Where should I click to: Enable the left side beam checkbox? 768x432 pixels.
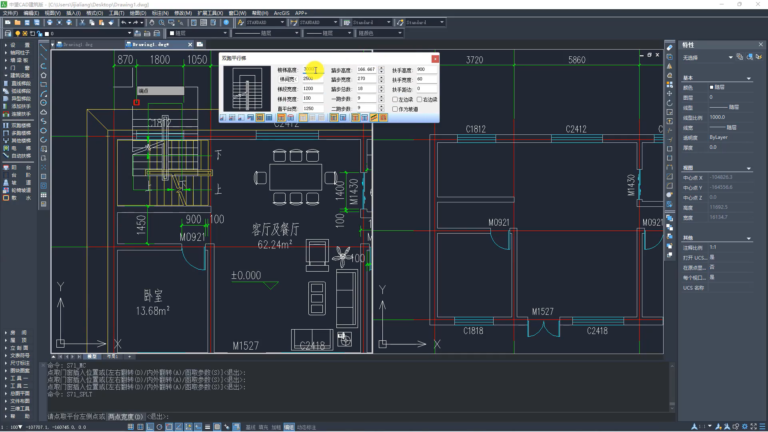pyautogui.click(x=395, y=99)
